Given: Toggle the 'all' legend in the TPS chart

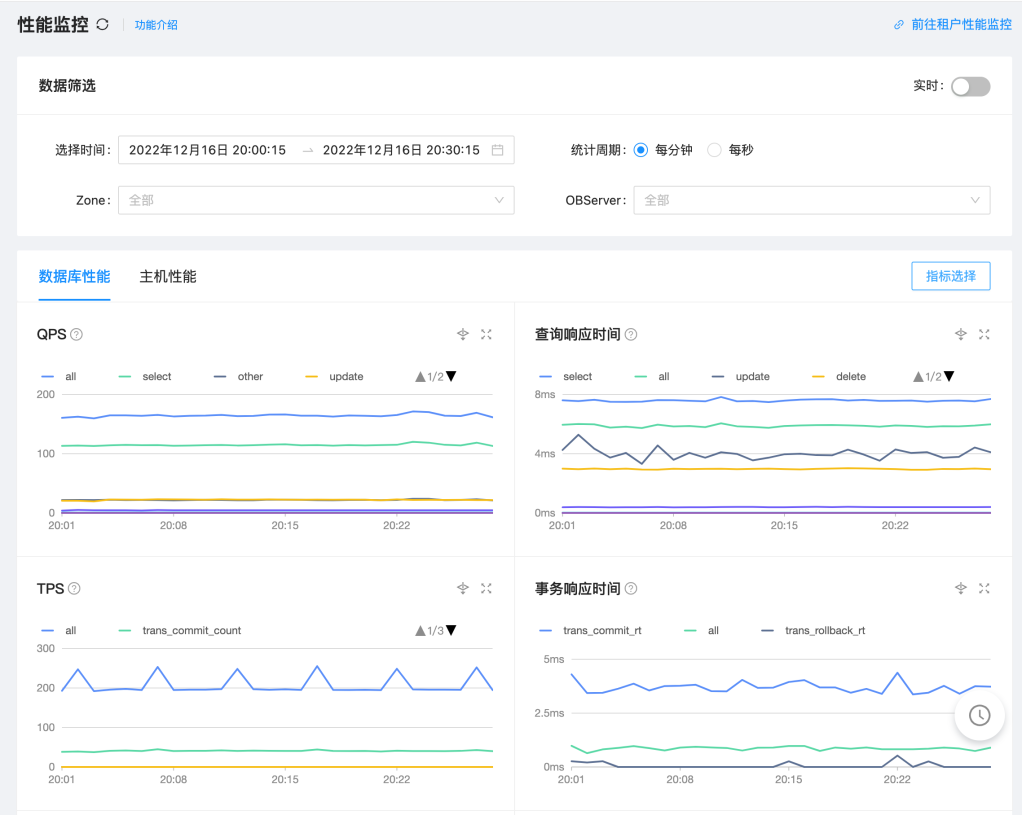Looking at the screenshot, I should coord(59,630).
